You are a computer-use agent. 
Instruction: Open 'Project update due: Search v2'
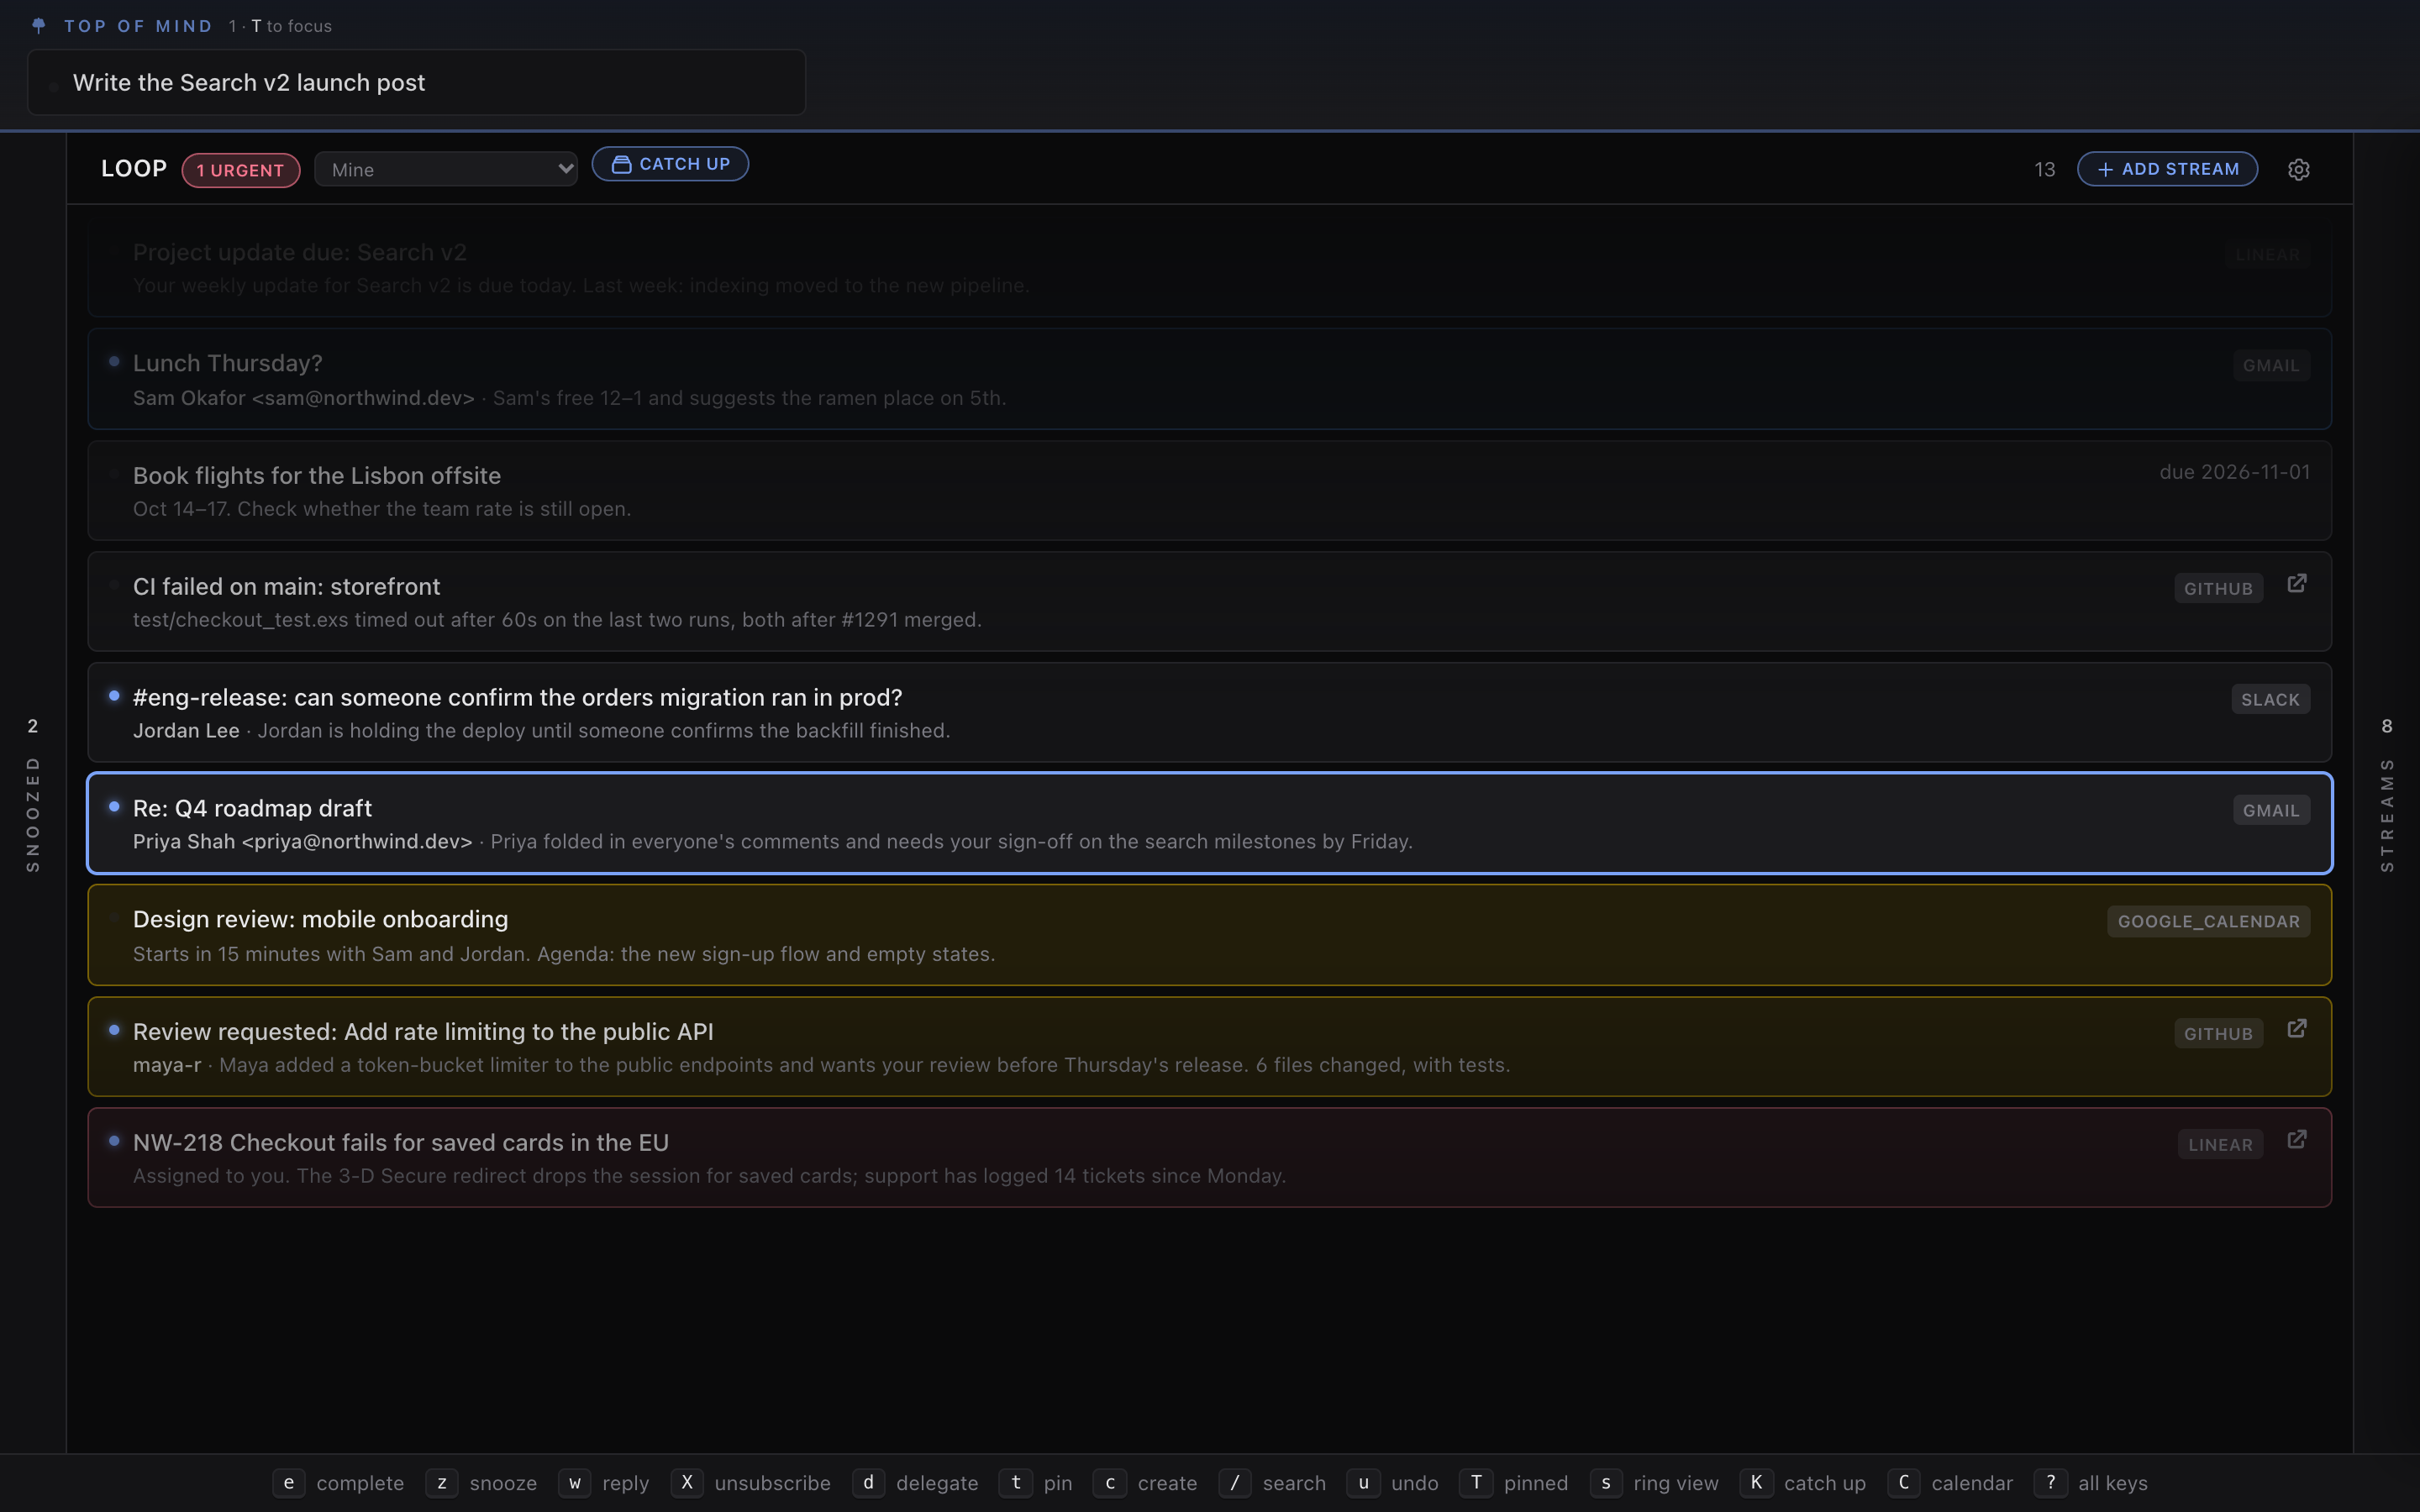tap(1209, 268)
